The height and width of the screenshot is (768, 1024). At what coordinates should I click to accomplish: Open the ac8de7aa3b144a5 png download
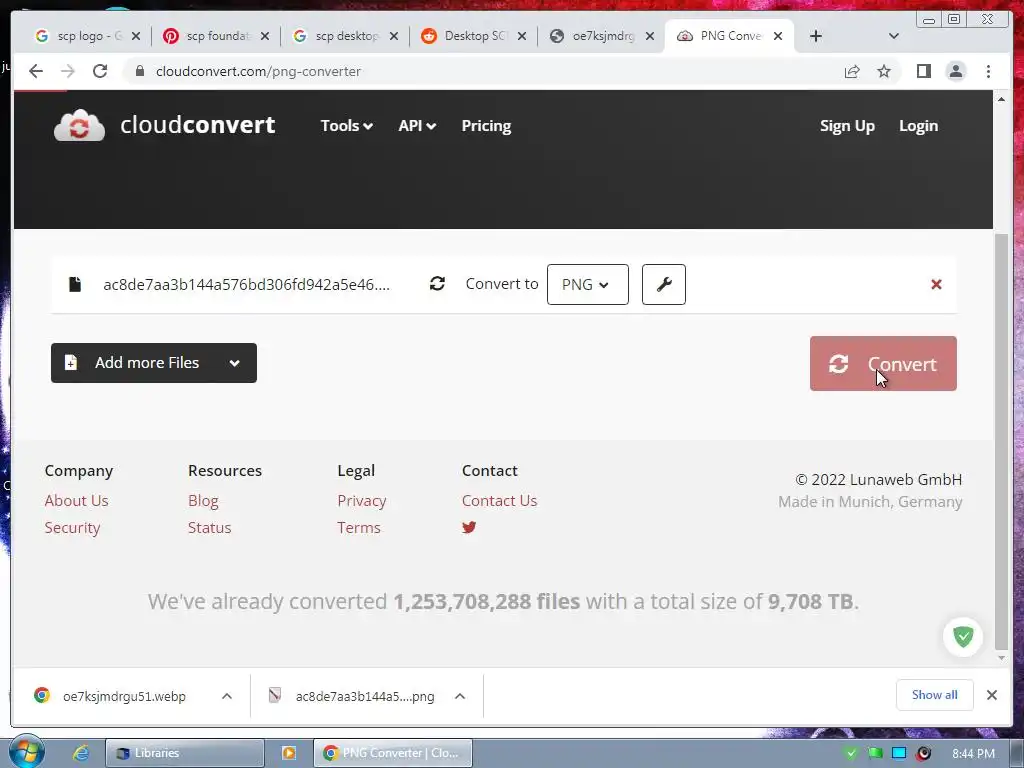pos(364,696)
